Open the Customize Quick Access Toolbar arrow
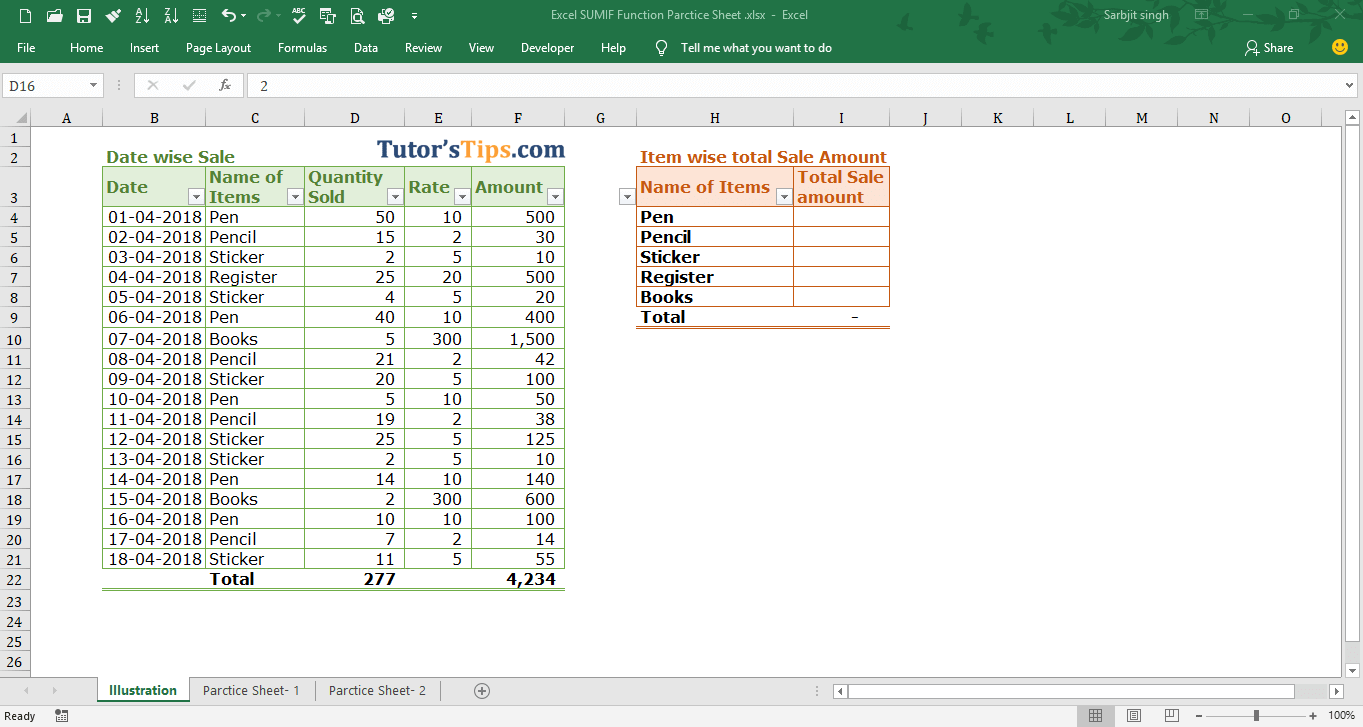 [x=414, y=16]
